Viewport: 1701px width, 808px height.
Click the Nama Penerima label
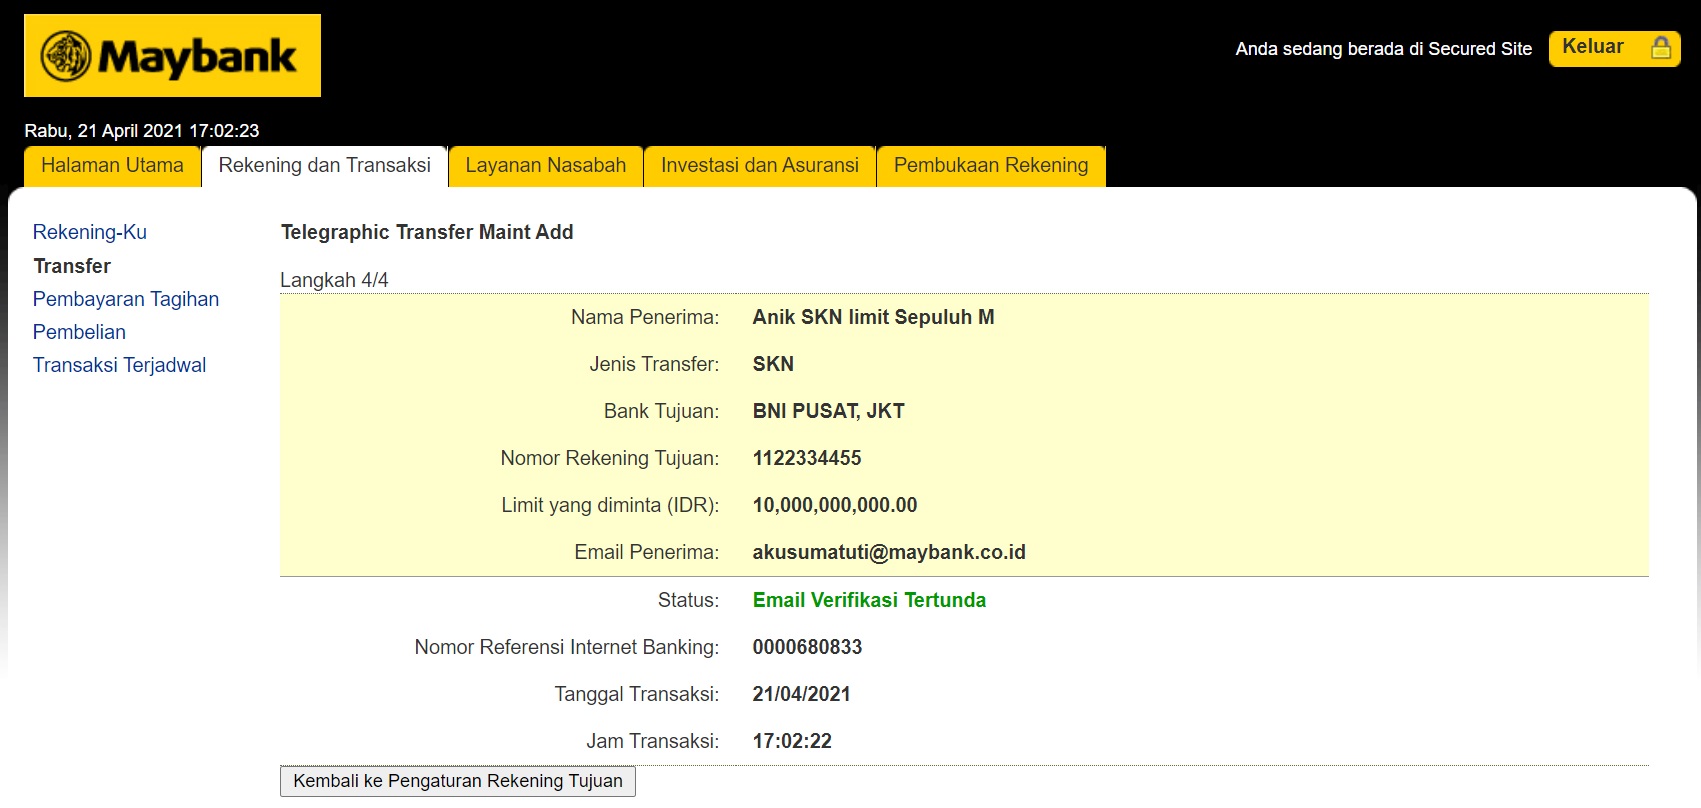click(645, 317)
